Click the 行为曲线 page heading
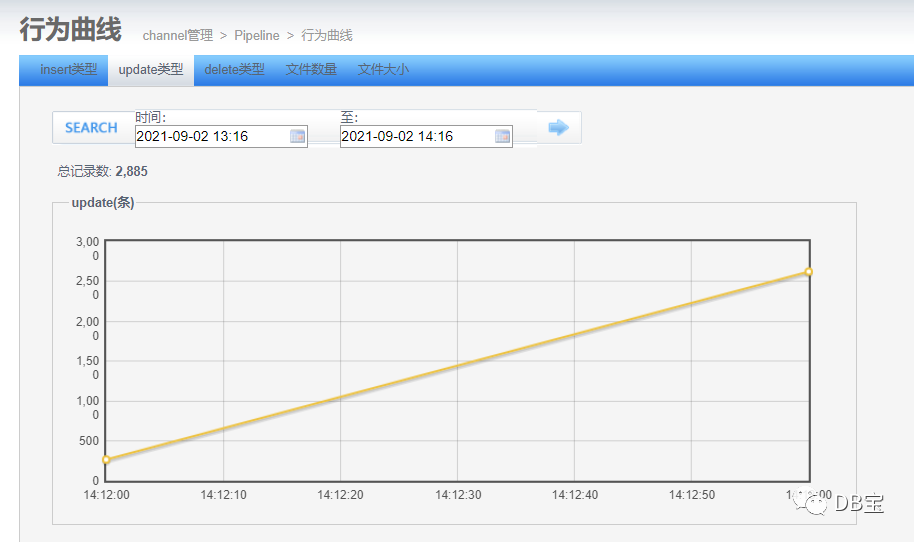Image resolution: width=914 pixels, height=542 pixels. click(71, 29)
